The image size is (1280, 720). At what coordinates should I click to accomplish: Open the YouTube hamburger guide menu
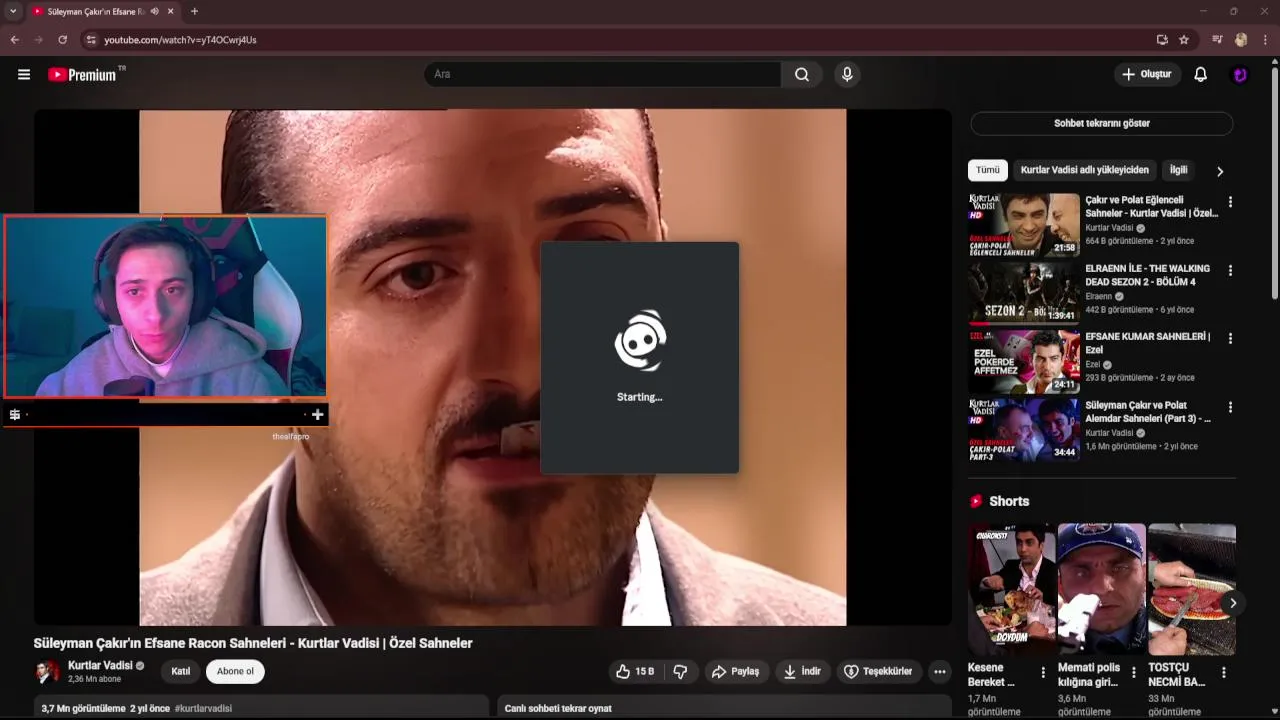24,74
